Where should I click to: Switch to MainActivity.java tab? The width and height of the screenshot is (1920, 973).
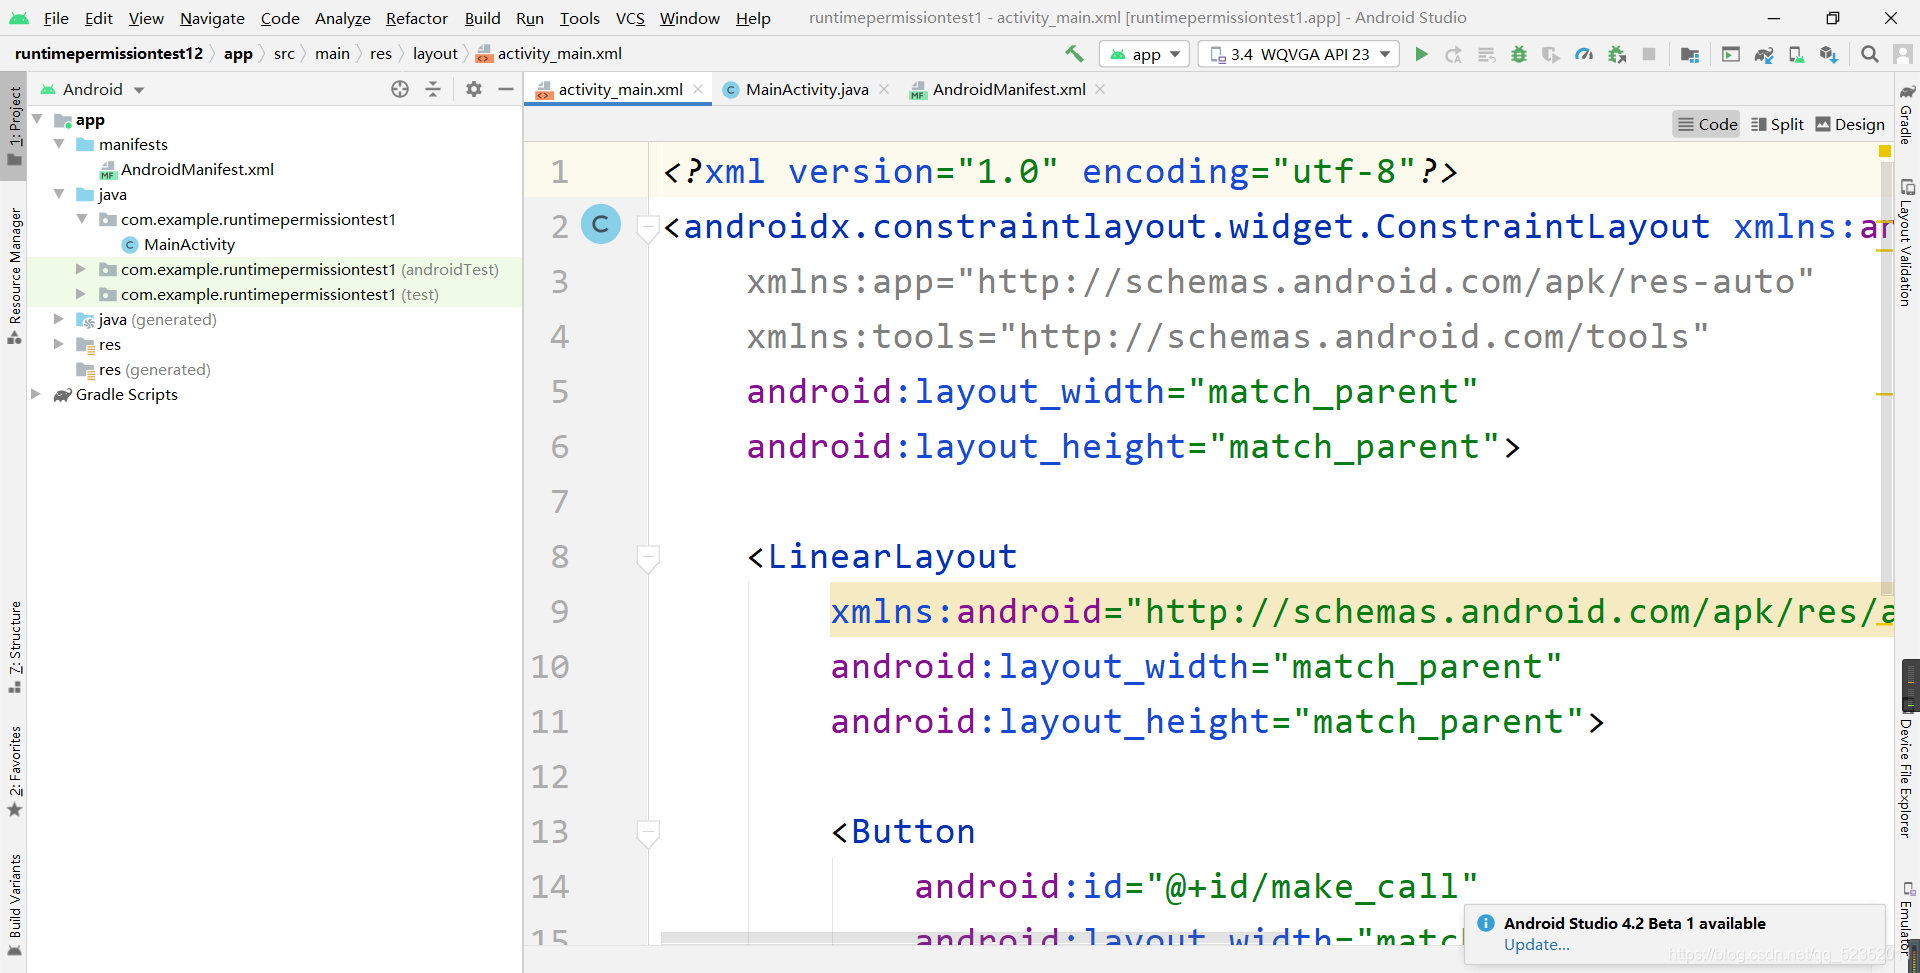click(806, 89)
